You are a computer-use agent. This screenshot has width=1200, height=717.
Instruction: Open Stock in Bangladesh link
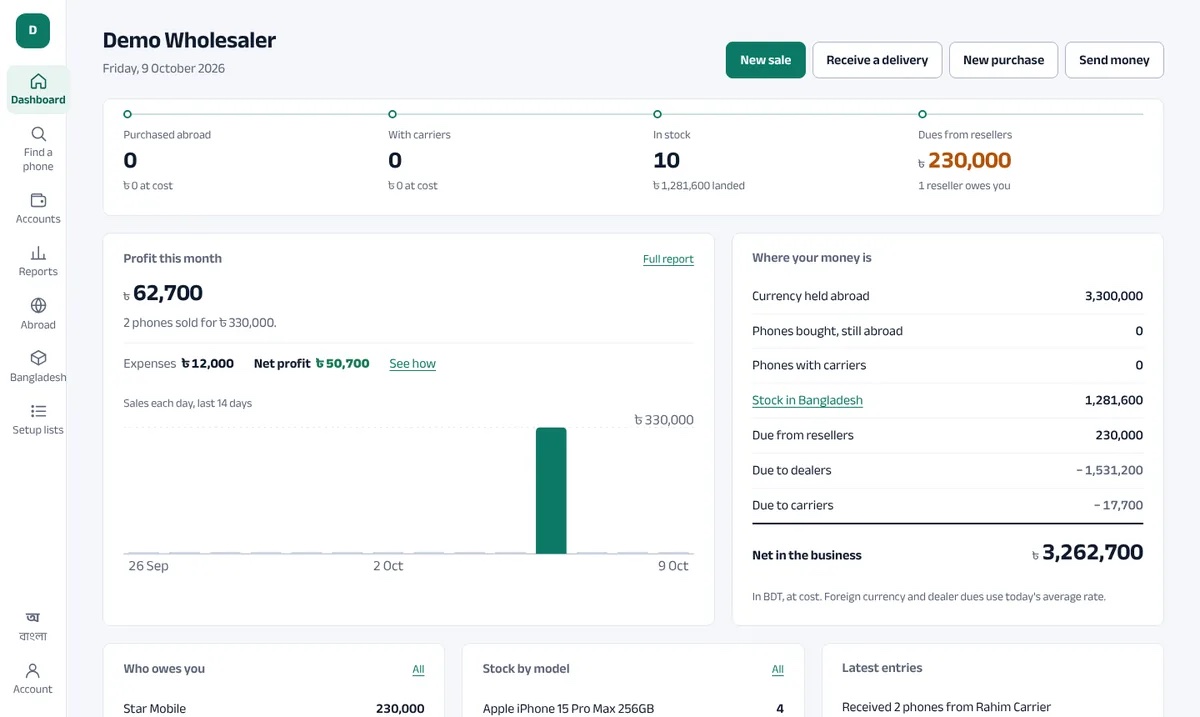807,400
